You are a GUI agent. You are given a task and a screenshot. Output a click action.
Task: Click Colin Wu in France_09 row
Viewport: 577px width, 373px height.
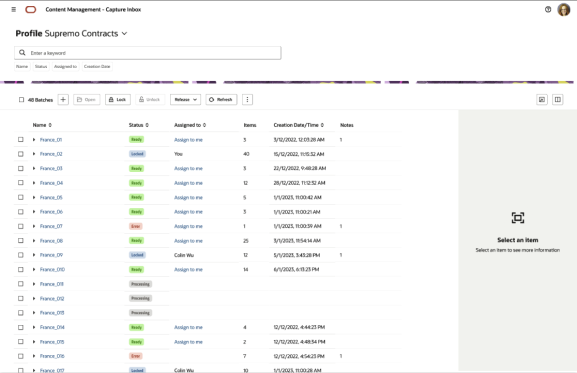pyautogui.click(x=184, y=255)
